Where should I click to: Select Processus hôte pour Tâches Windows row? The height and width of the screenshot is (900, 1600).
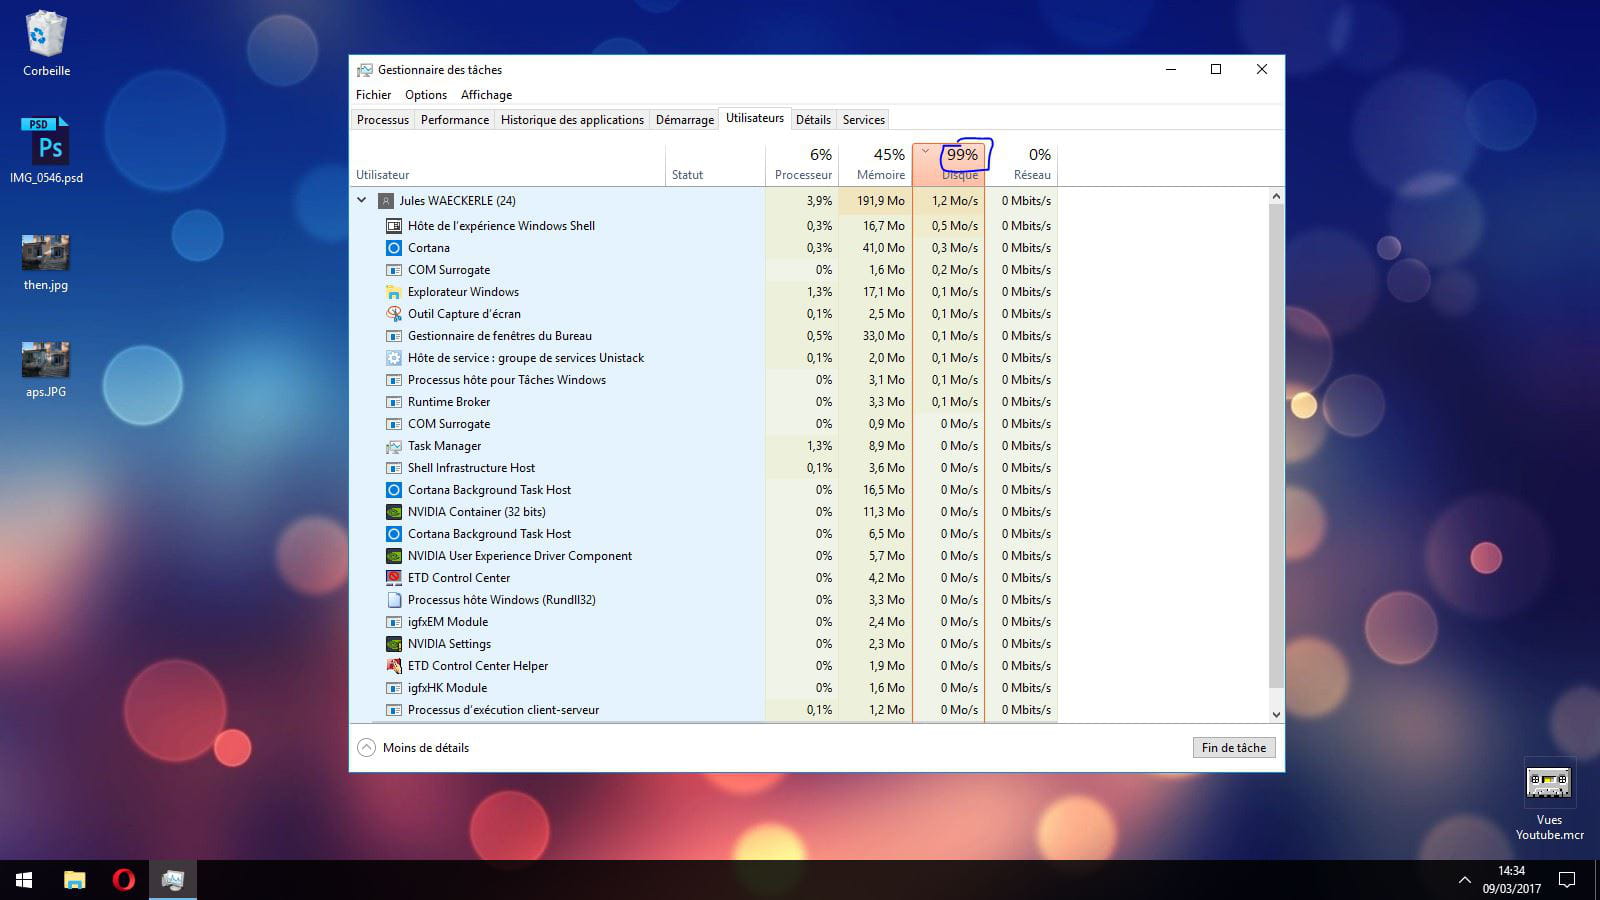point(703,380)
